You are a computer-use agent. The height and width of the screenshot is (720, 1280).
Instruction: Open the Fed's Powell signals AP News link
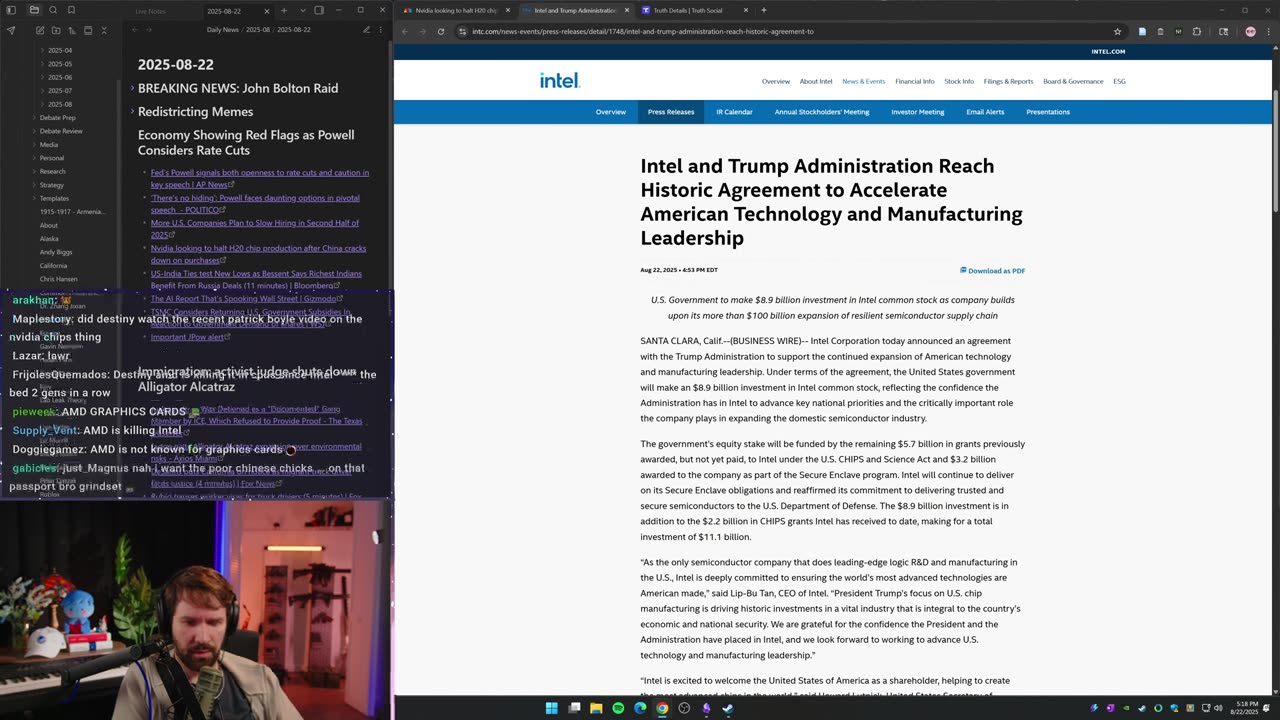click(x=260, y=178)
